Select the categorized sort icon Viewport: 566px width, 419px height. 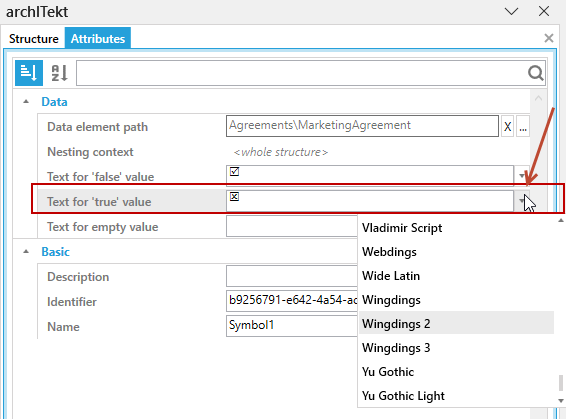(29, 73)
